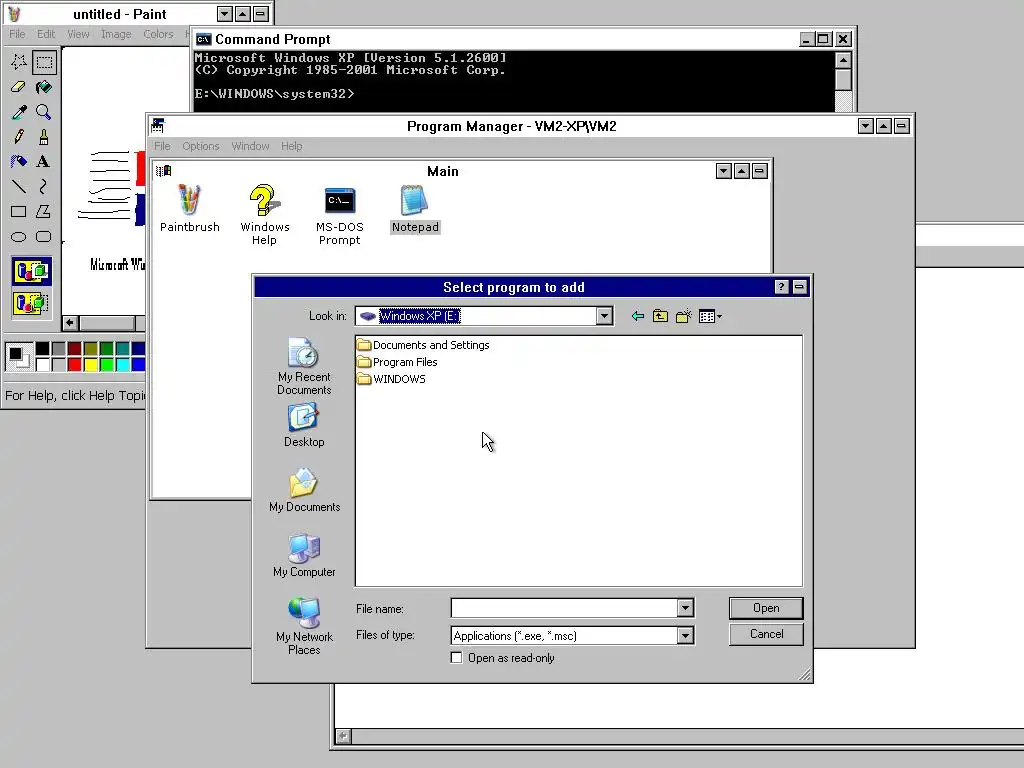The image size is (1024, 768).
Task: Choose the Fill With Color bucket tool
Action: [x=44, y=87]
